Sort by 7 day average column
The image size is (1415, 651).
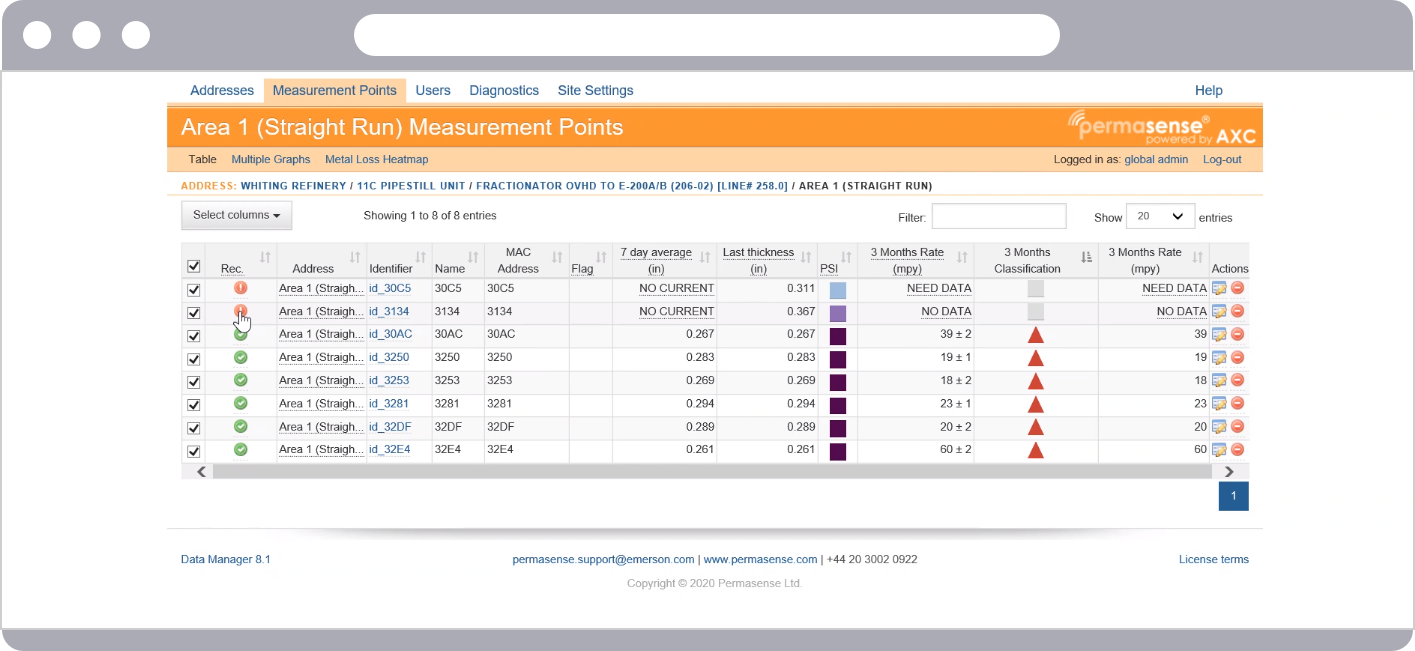665,260
